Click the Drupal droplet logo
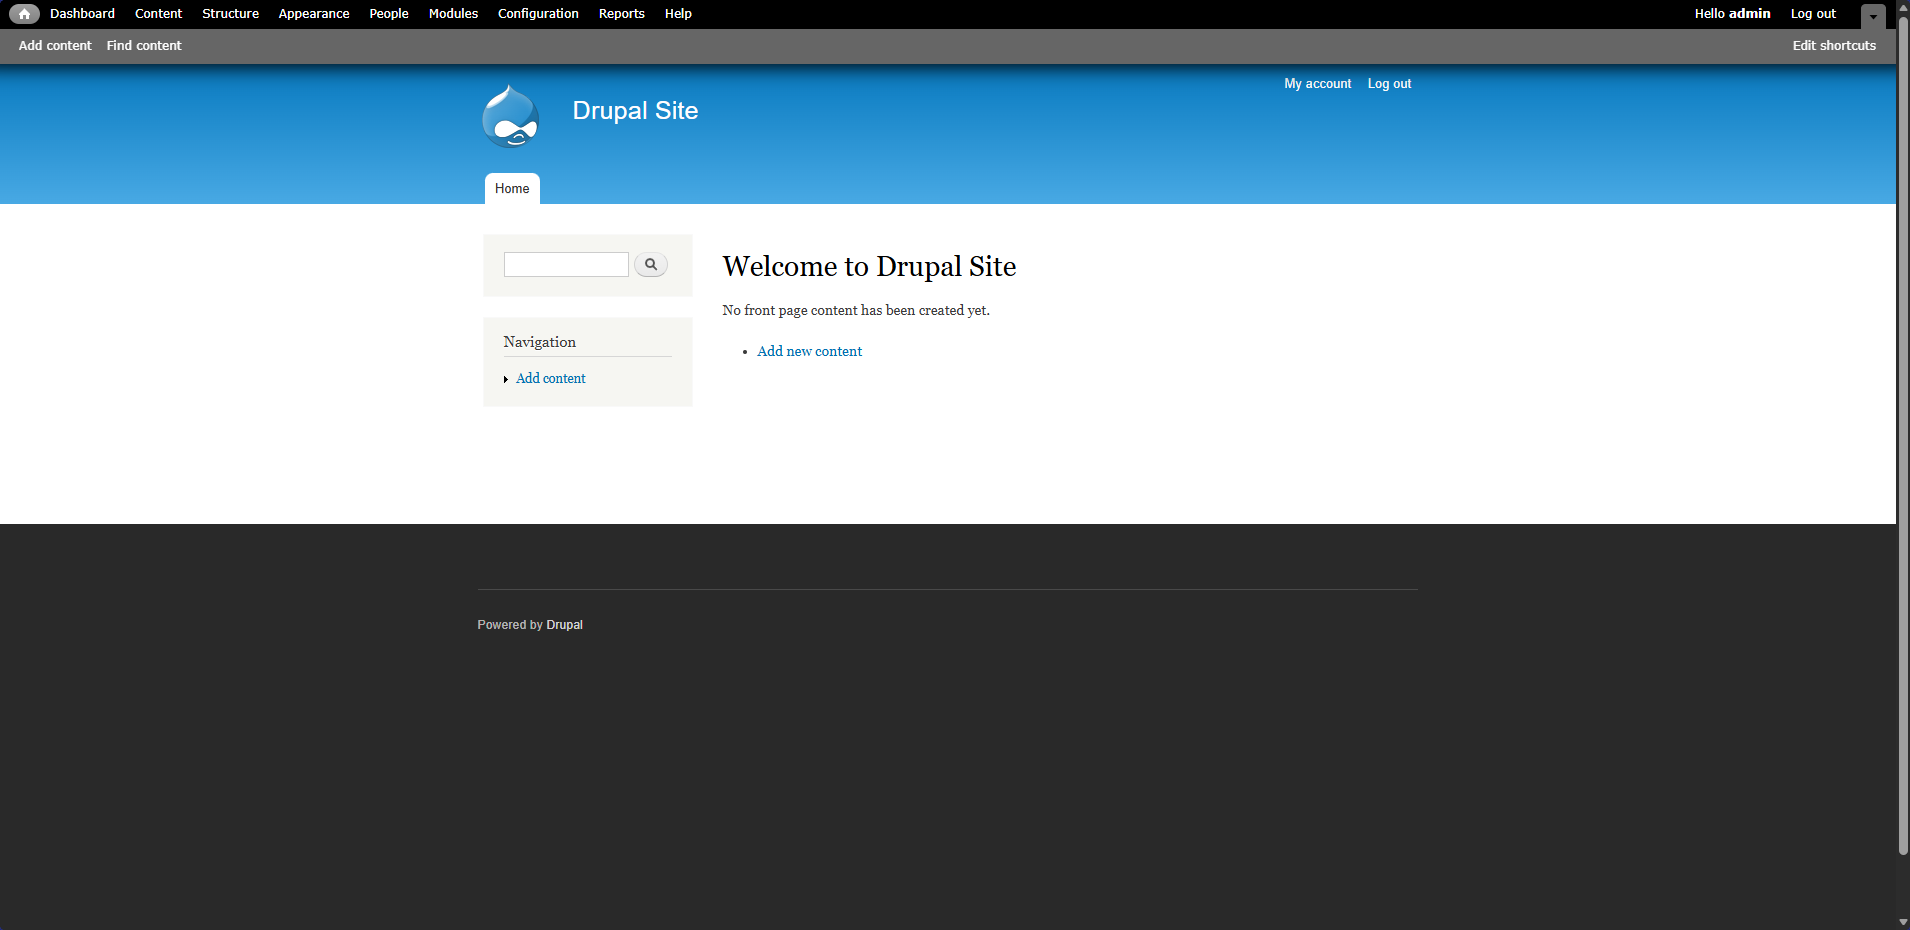Viewport: 1910px width, 930px height. click(x=511, y=116)
